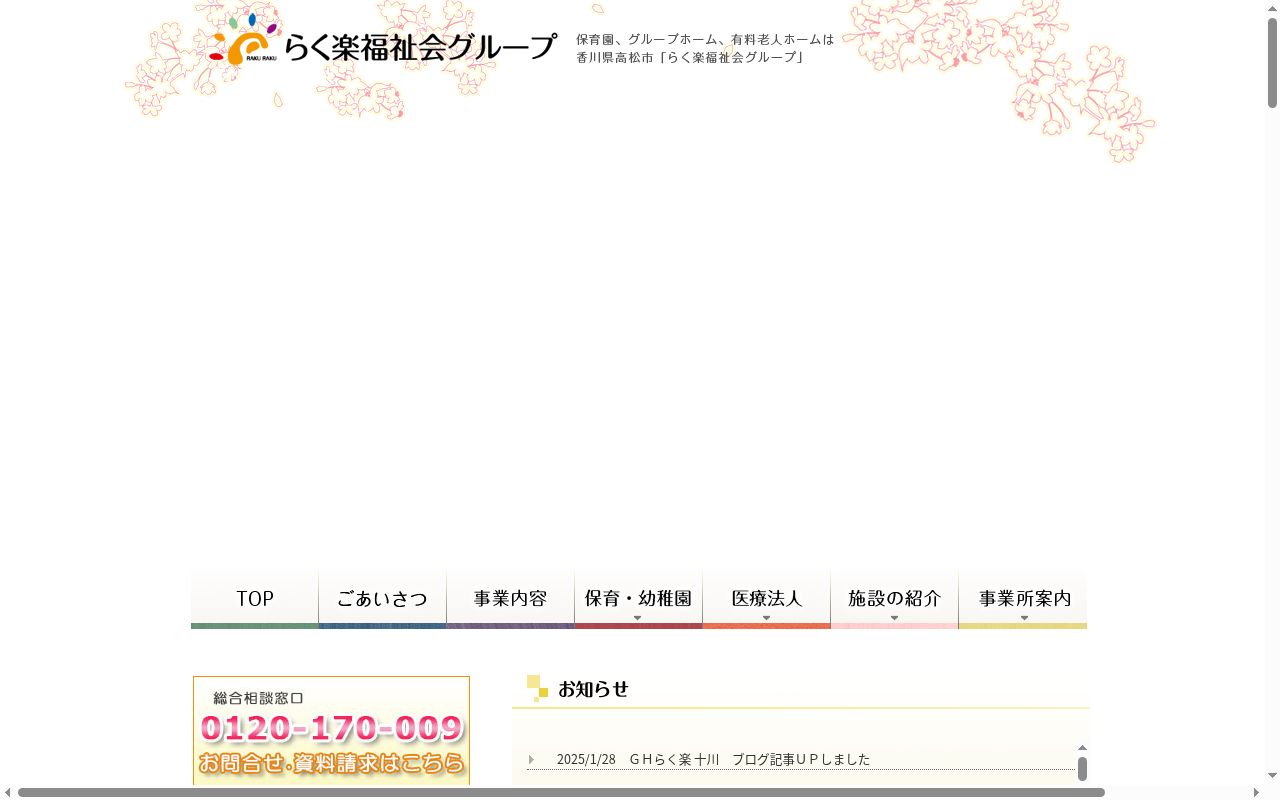Click the page scroll-down arrow
Viewport: 1280px width, 800px height.
pos(1273,775)
